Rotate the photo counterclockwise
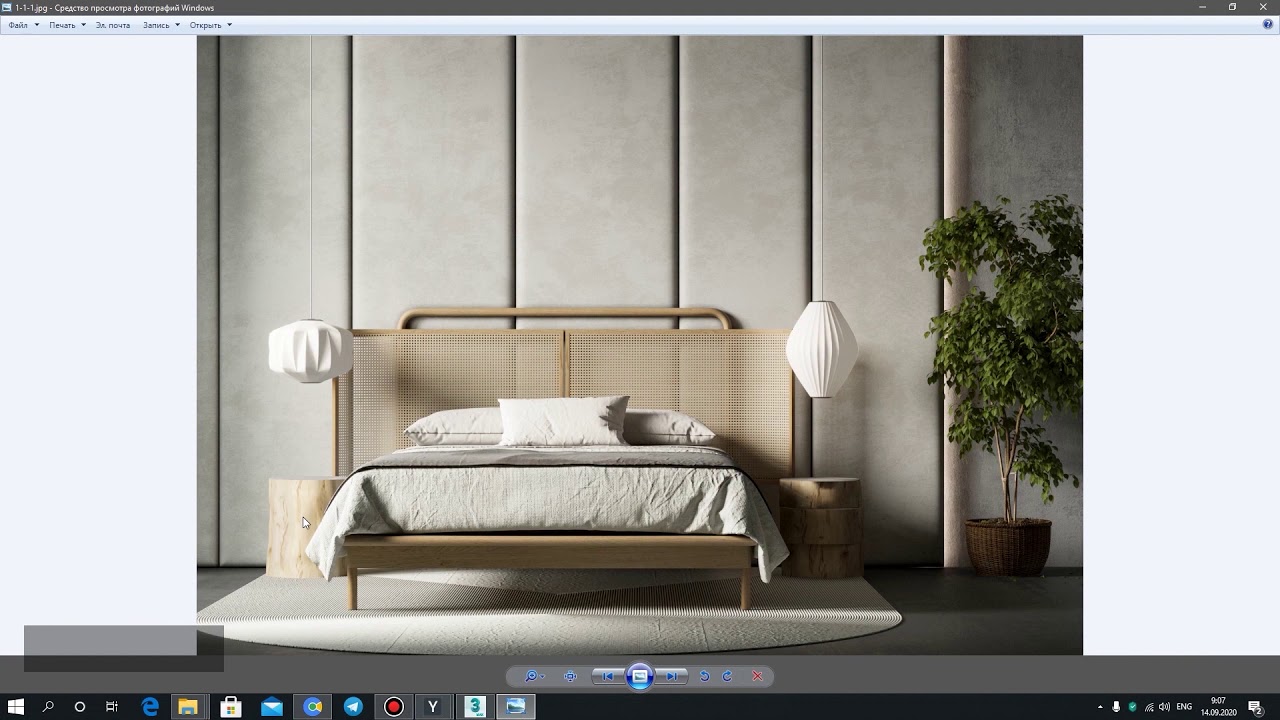Image resolution: width=1280 pixels, height=720 pixels. tap(704, 676)
